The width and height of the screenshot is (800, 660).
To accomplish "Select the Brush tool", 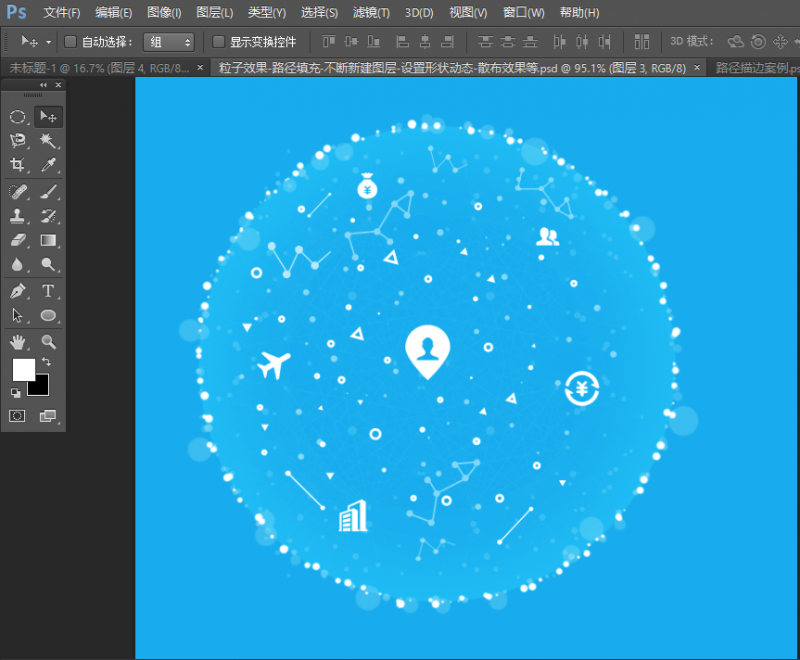I will click(48, 192).
